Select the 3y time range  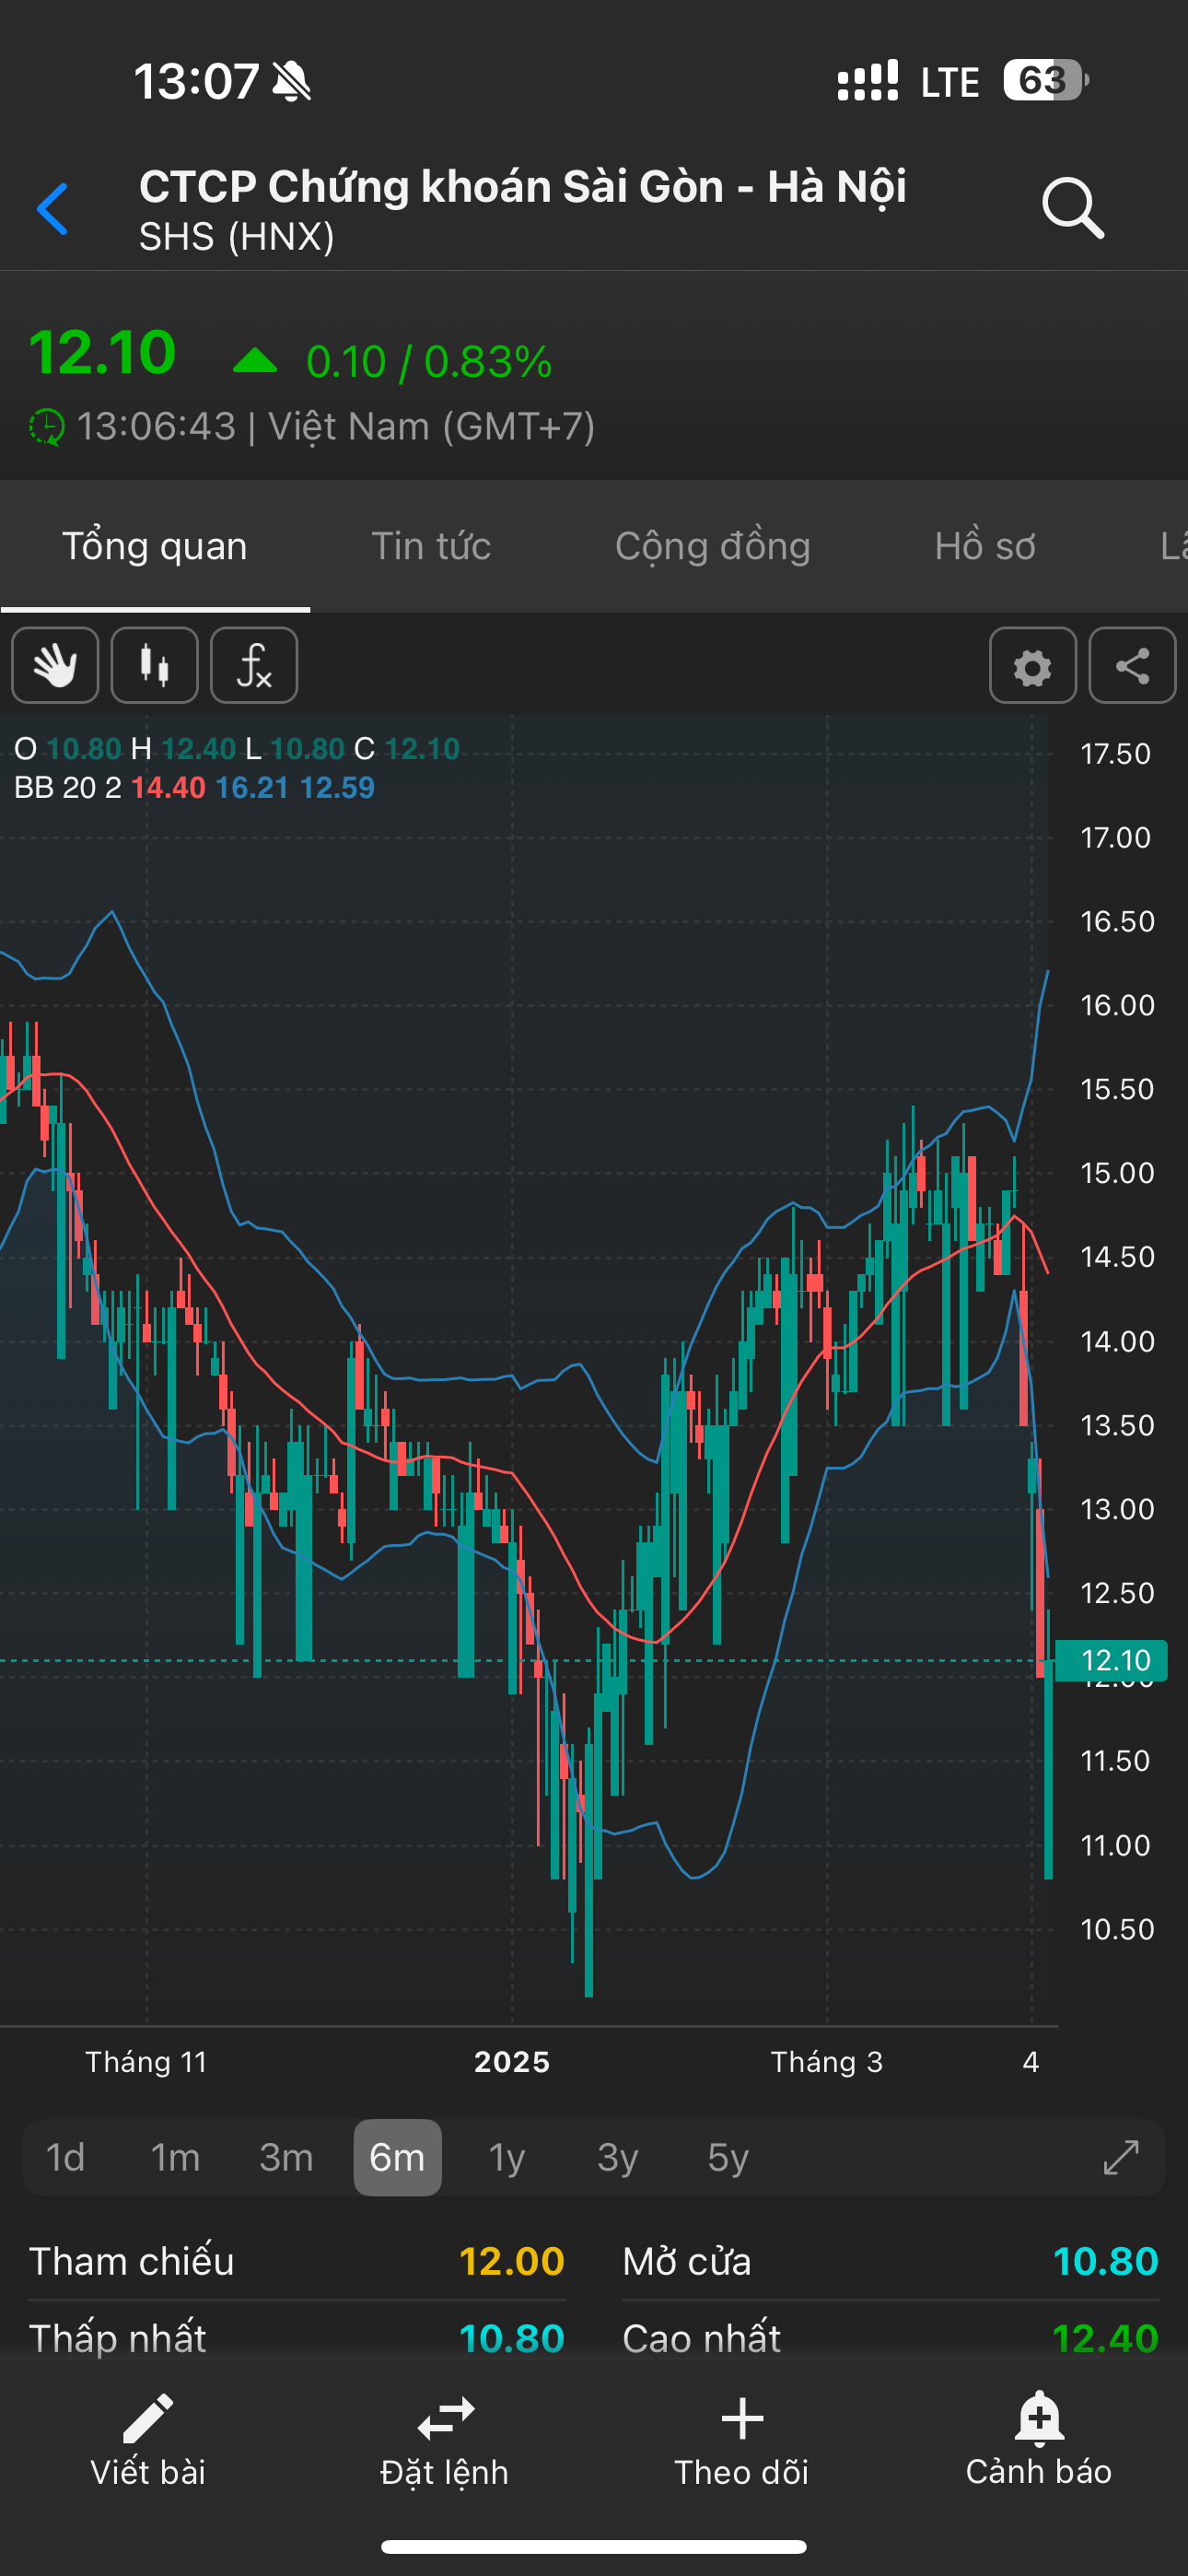[x=618, y=2157]
